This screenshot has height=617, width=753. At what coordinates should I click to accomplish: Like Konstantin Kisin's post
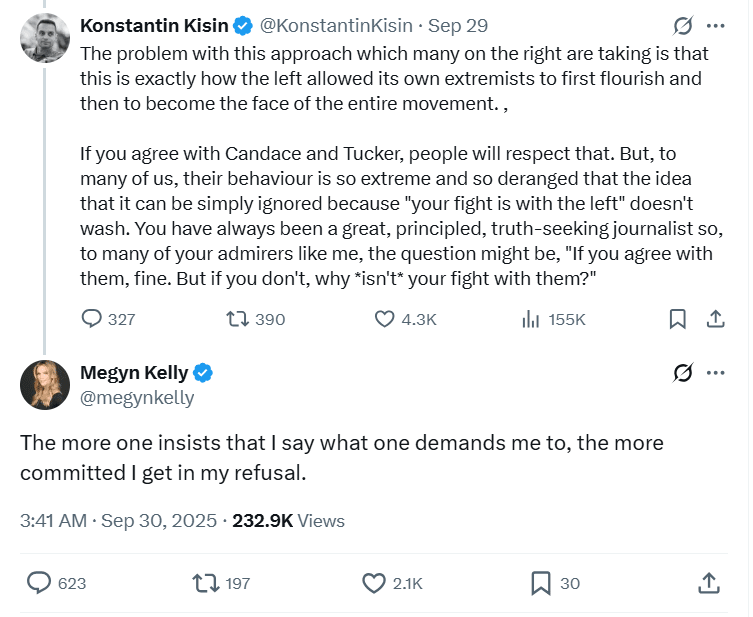[x=385, y=319]
